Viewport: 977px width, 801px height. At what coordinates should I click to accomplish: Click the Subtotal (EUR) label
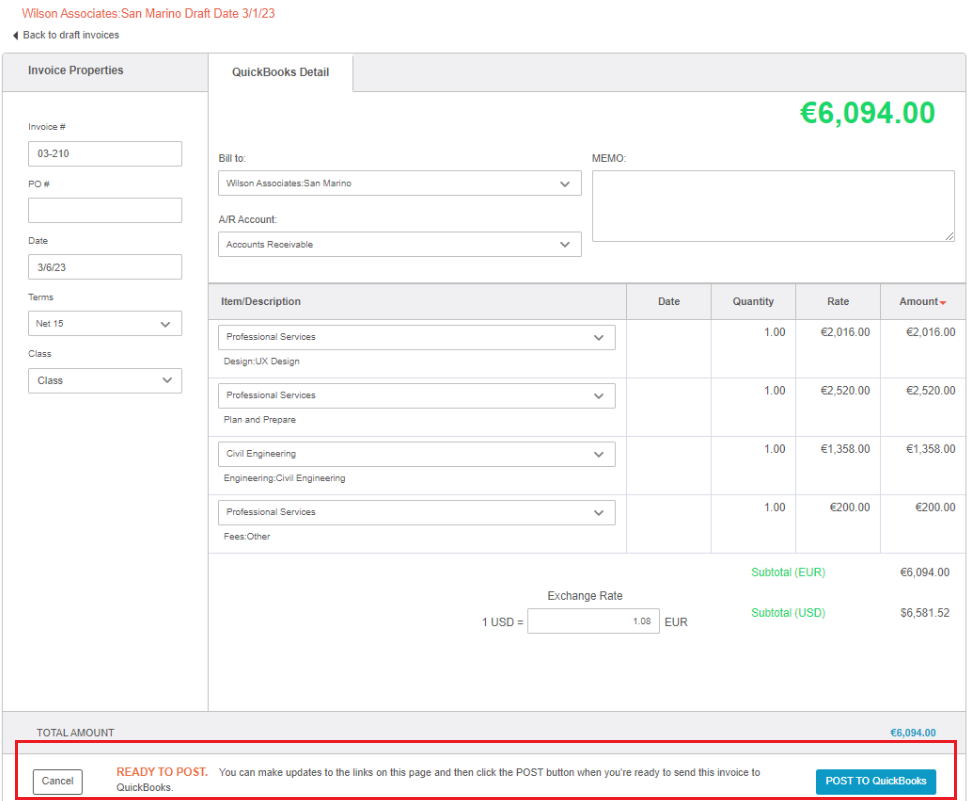tap(788, 572)
